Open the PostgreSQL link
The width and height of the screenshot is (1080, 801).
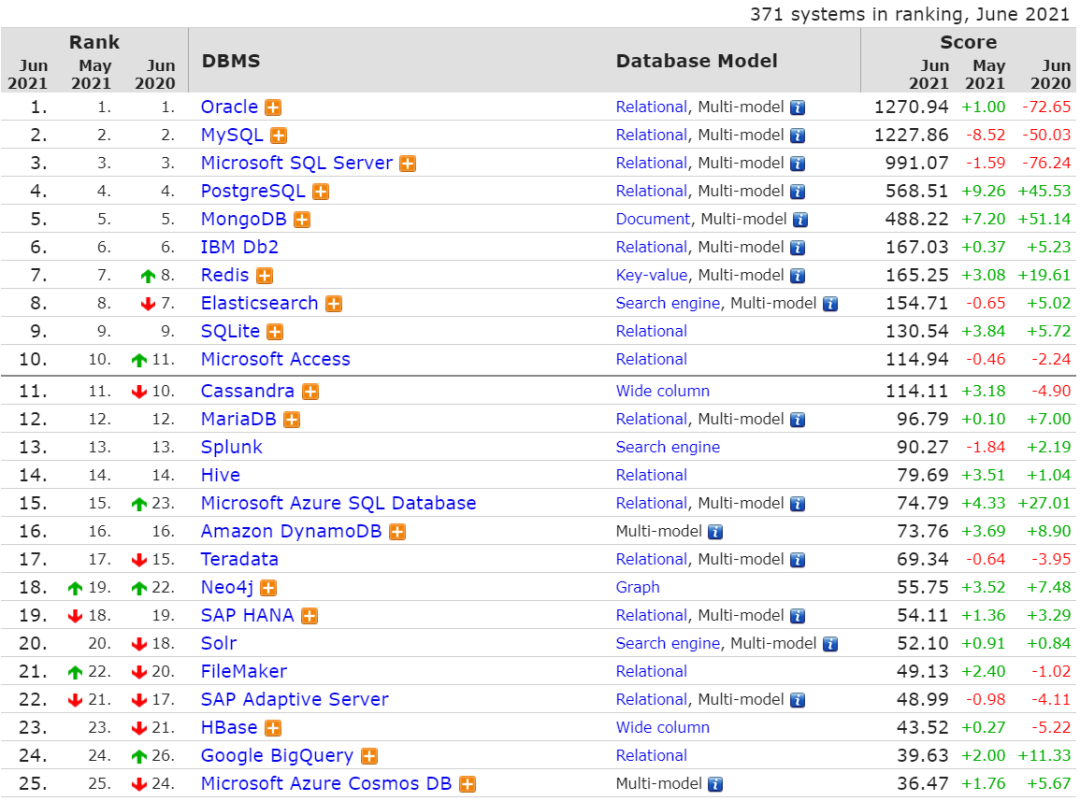(x=253, y=191)
